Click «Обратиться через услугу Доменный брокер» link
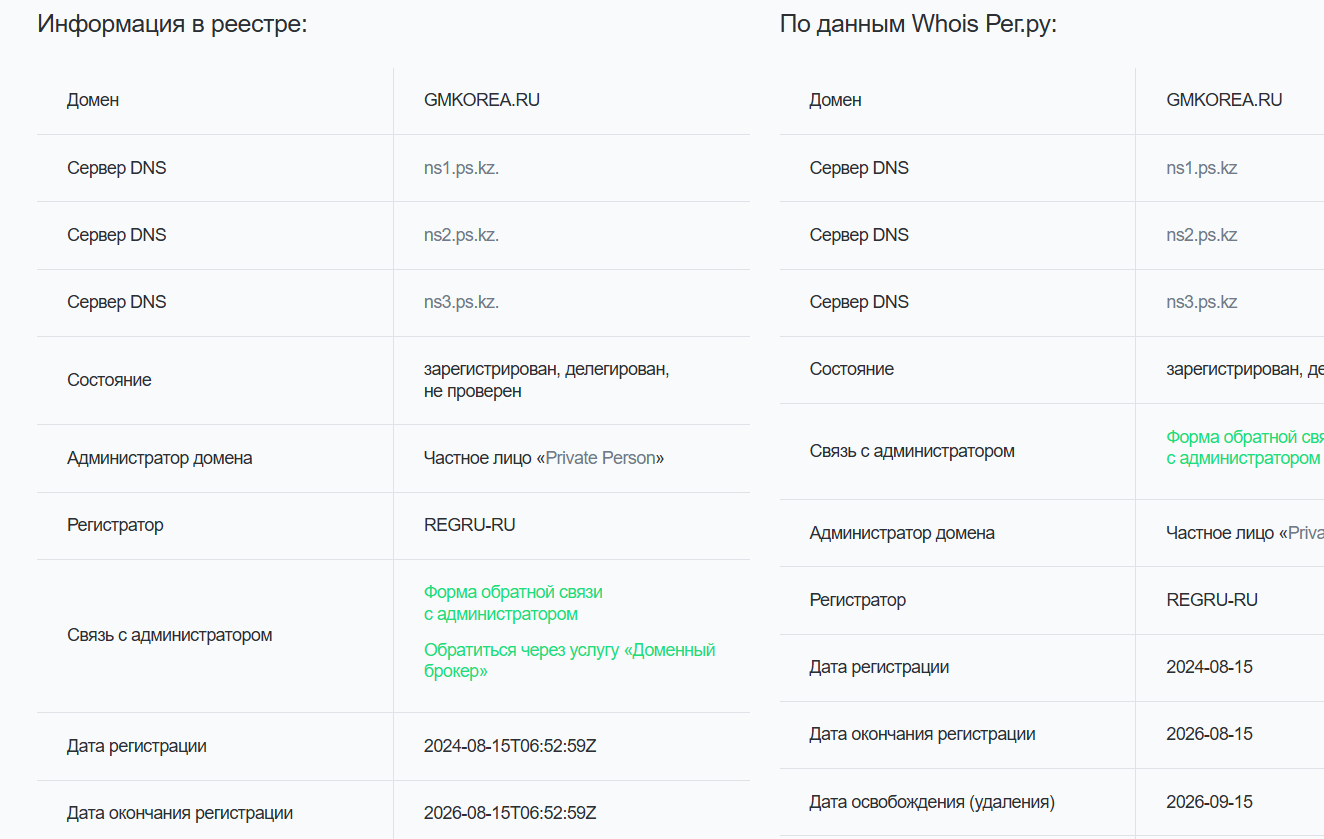This screenshot has width=1324, height=839. point(569,660)
